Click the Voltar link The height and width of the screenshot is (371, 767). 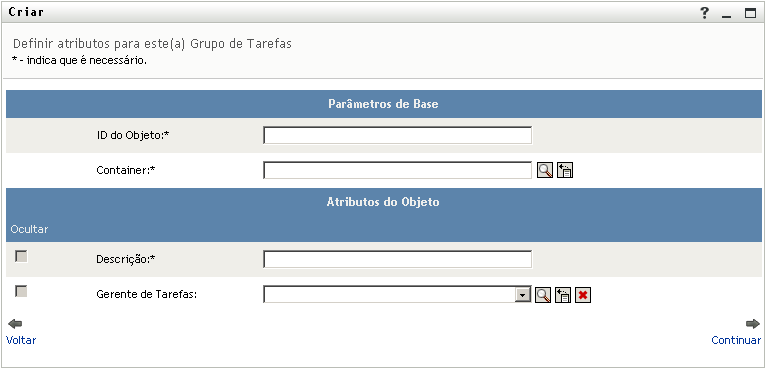[21, 340]
